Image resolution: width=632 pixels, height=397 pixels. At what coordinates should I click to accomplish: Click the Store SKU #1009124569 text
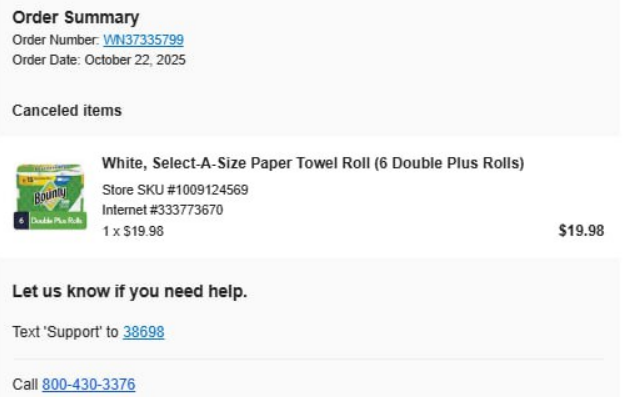point(175,190)
